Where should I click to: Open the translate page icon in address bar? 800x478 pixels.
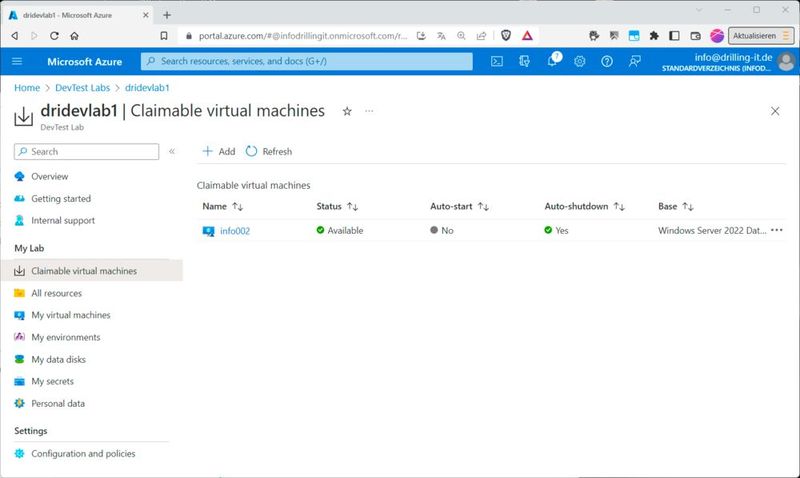tap(441, 36)
